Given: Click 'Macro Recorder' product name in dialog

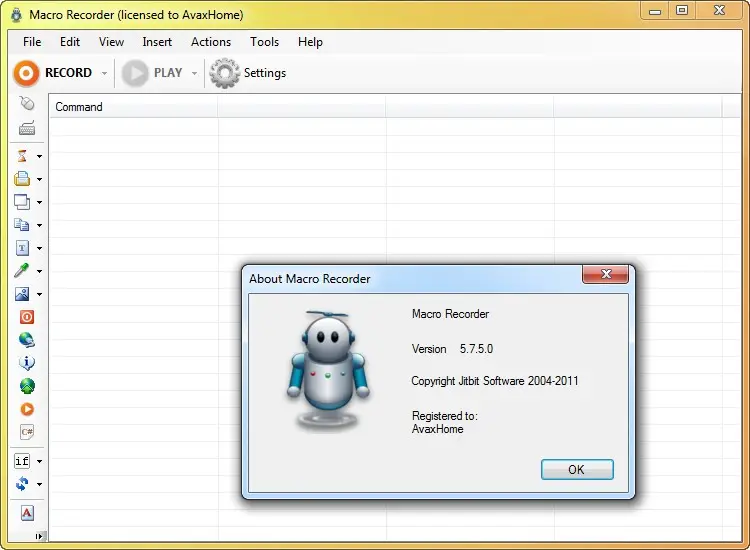Looking at the screenshot, I should click(x=451, y=314).
